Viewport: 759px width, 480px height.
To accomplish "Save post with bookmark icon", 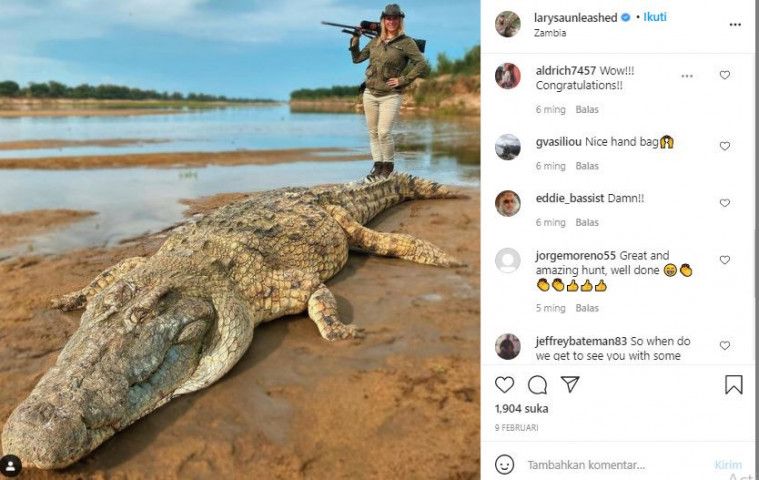I will tap(733, 385).
